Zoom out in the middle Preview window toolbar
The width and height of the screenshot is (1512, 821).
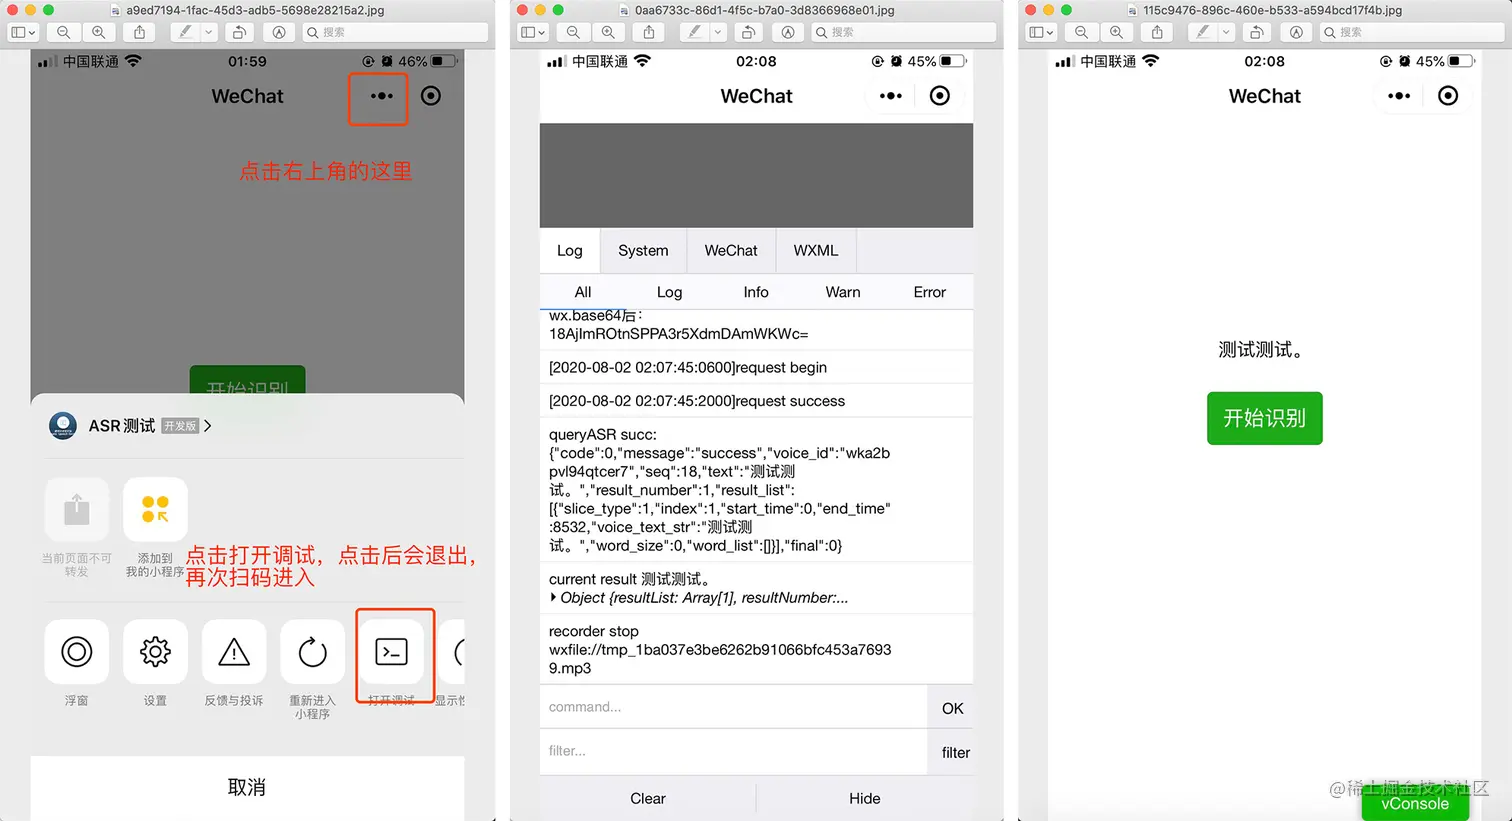(573, 32)
